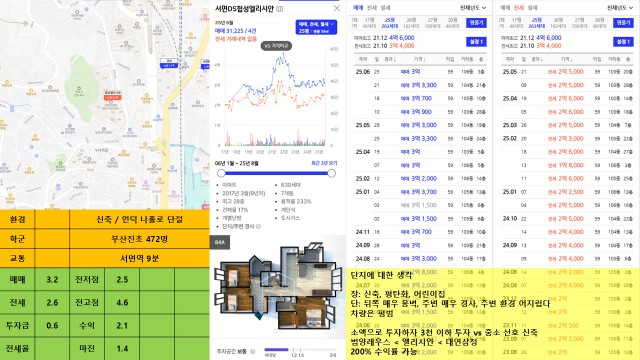The height and width of the screenshot is (360, 640).
Task: Select the 신축 / 언덕 나홀로 단절 cell
Action: [140, 220]
